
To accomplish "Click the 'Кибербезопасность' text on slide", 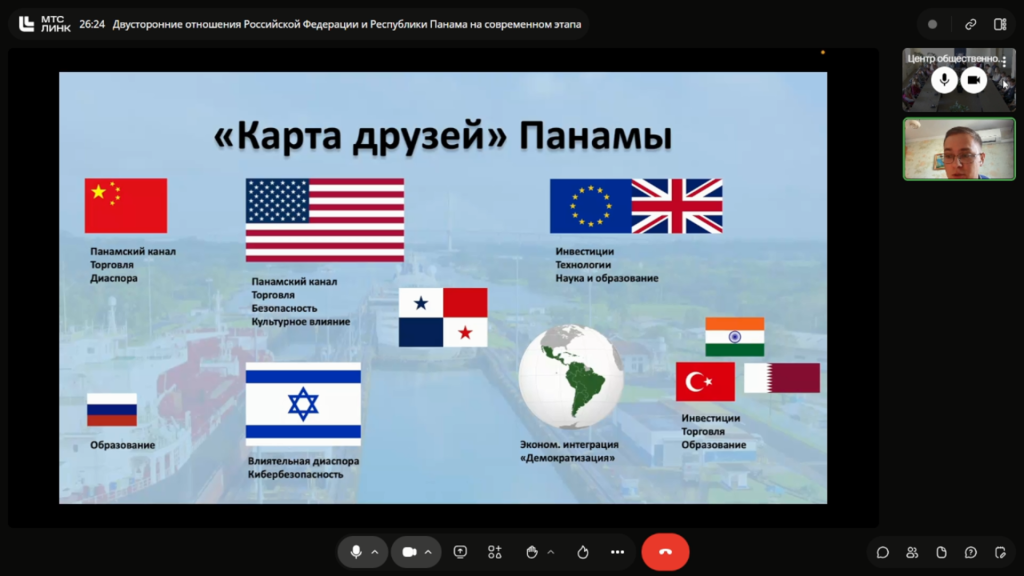I will [295, 474].
